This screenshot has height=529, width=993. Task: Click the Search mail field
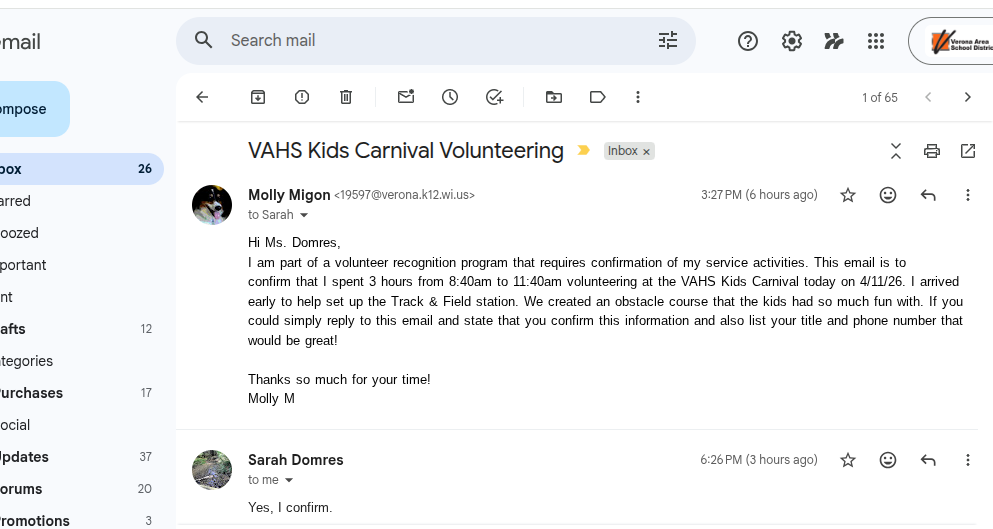click(430, 40)
